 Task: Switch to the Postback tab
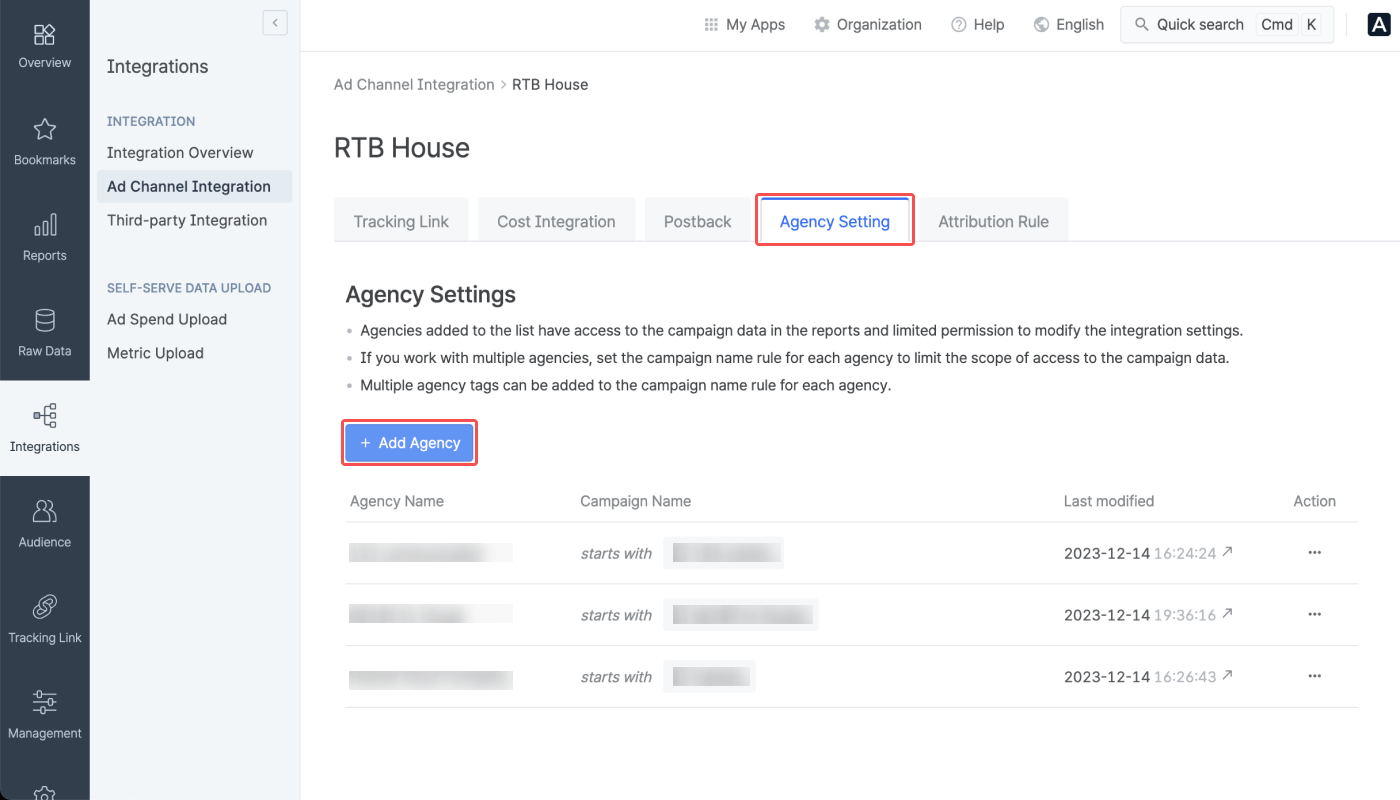click(x=697, y=221)
